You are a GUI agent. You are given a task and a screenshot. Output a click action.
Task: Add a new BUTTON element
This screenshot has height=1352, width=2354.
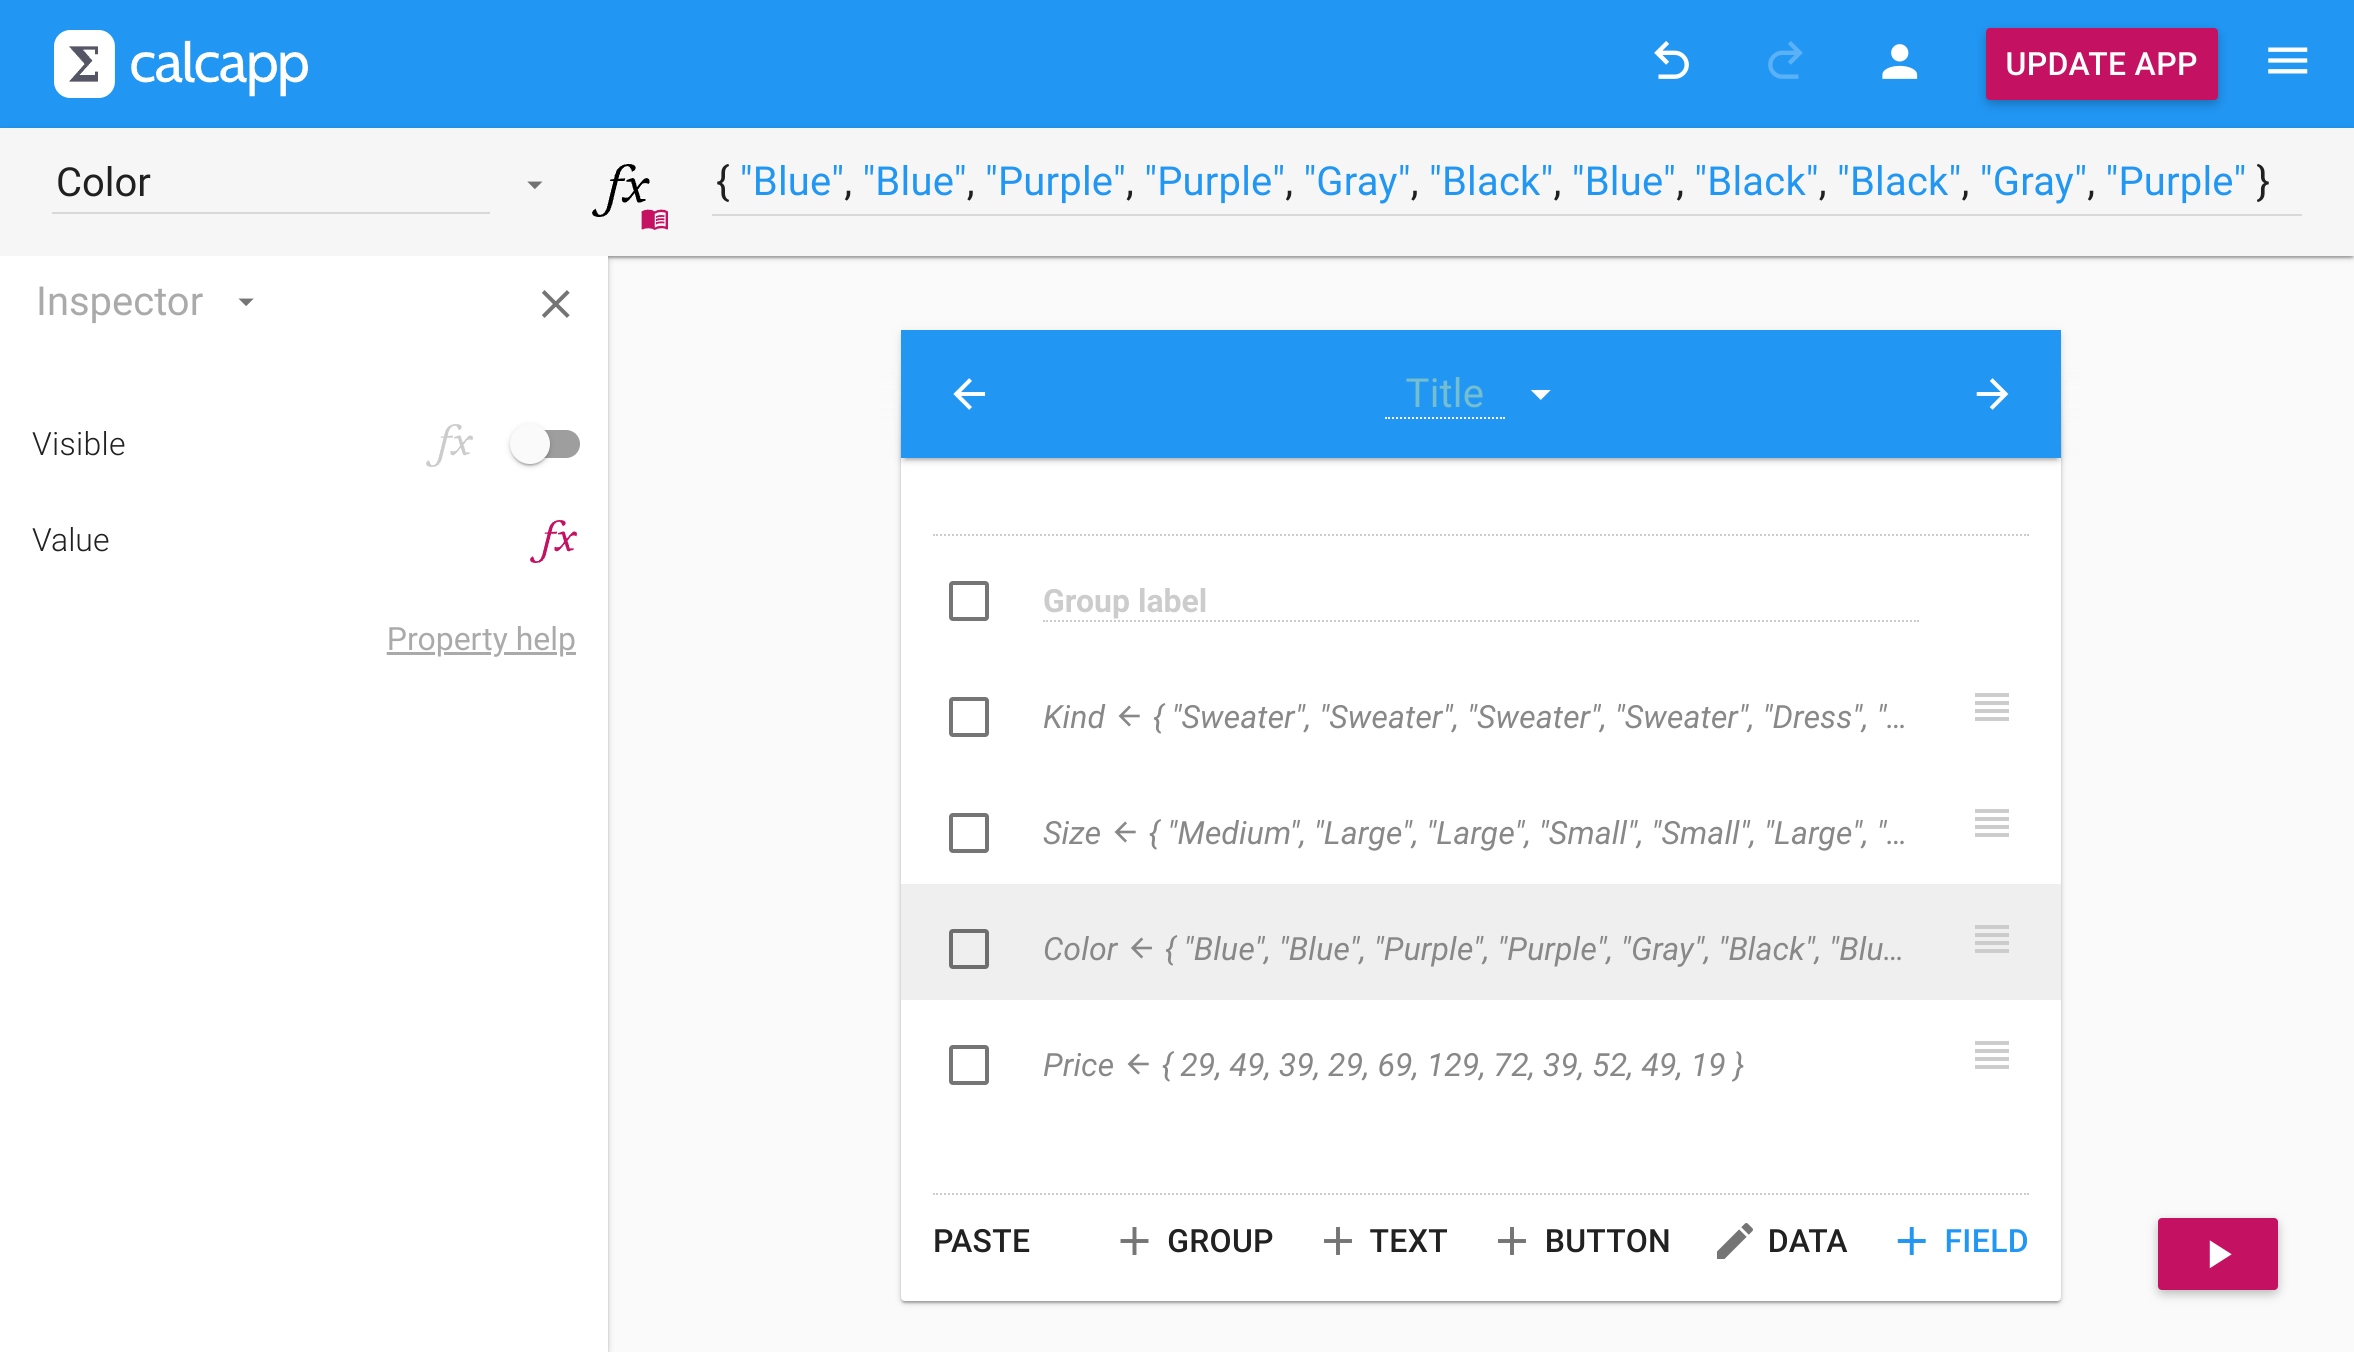[1583, 1241]
